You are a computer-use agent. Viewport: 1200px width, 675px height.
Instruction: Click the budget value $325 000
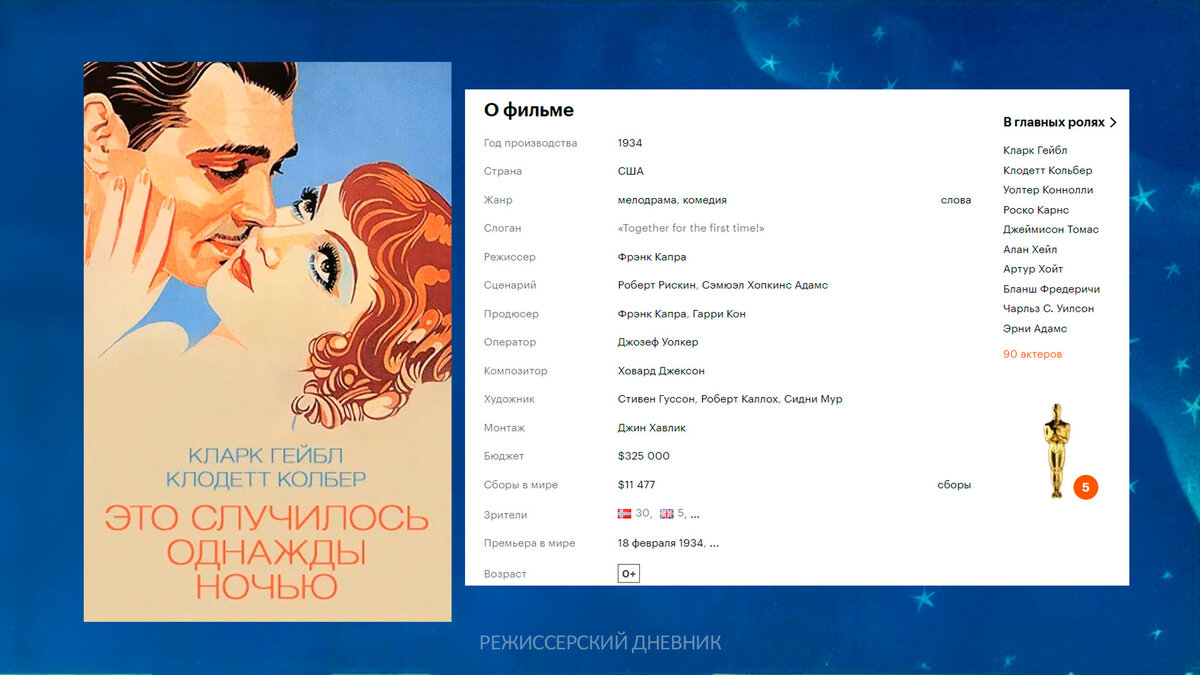coord(644,456)
